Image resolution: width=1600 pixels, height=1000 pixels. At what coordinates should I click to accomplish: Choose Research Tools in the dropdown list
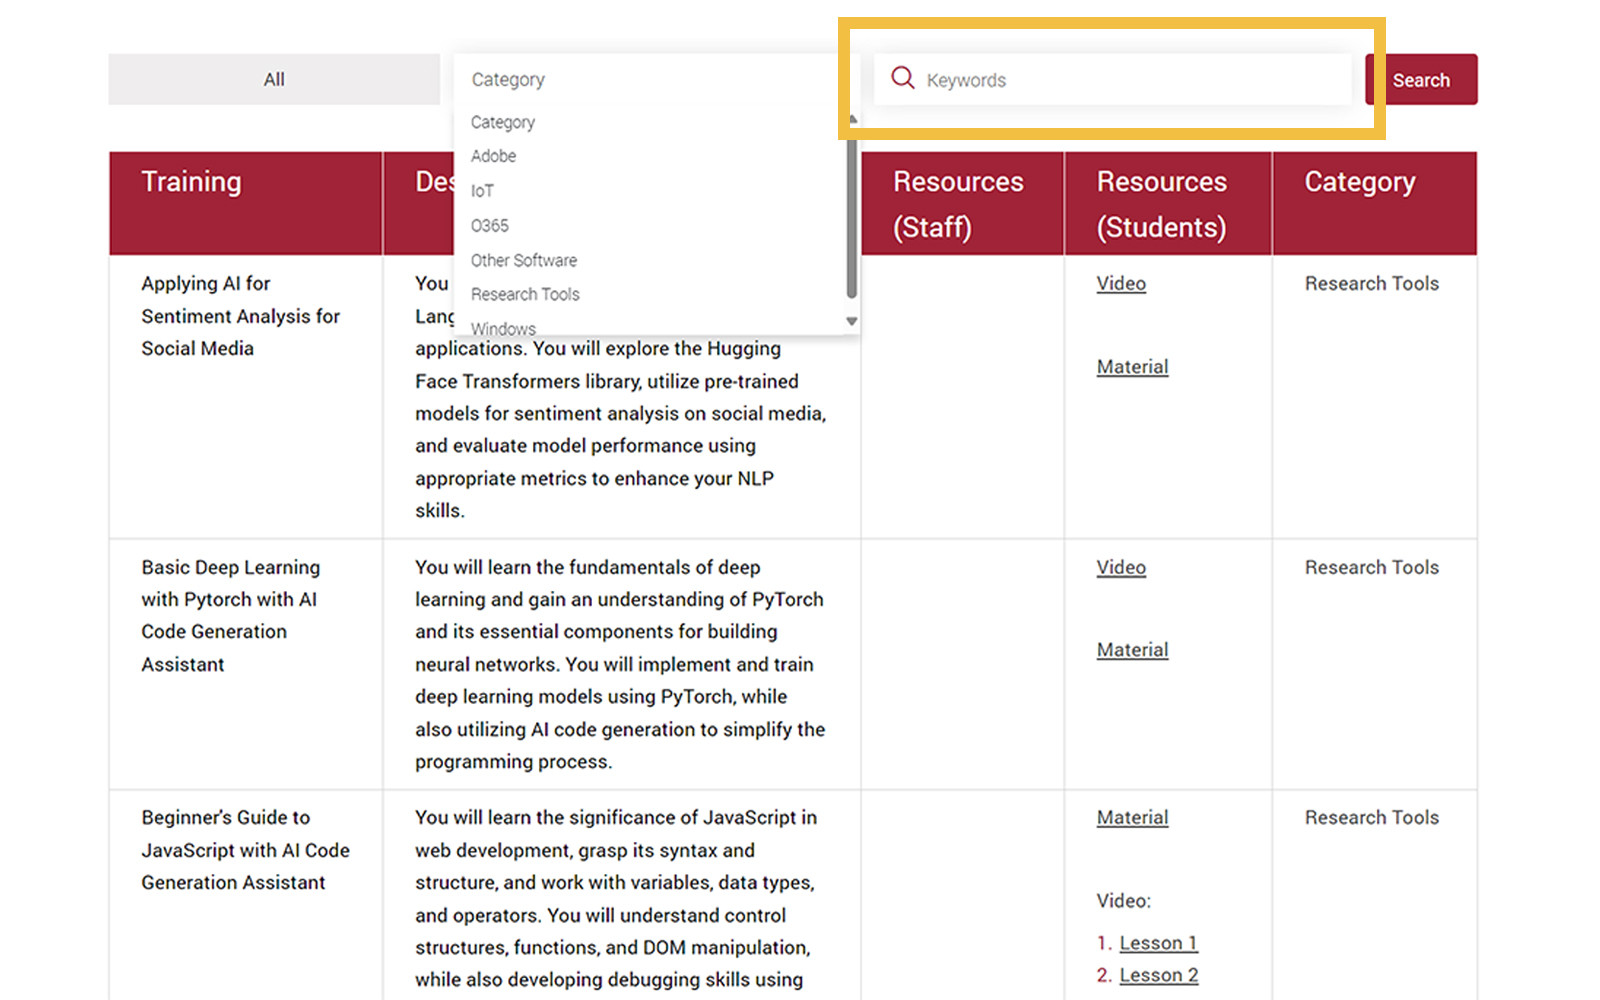(x=525, y=294)
